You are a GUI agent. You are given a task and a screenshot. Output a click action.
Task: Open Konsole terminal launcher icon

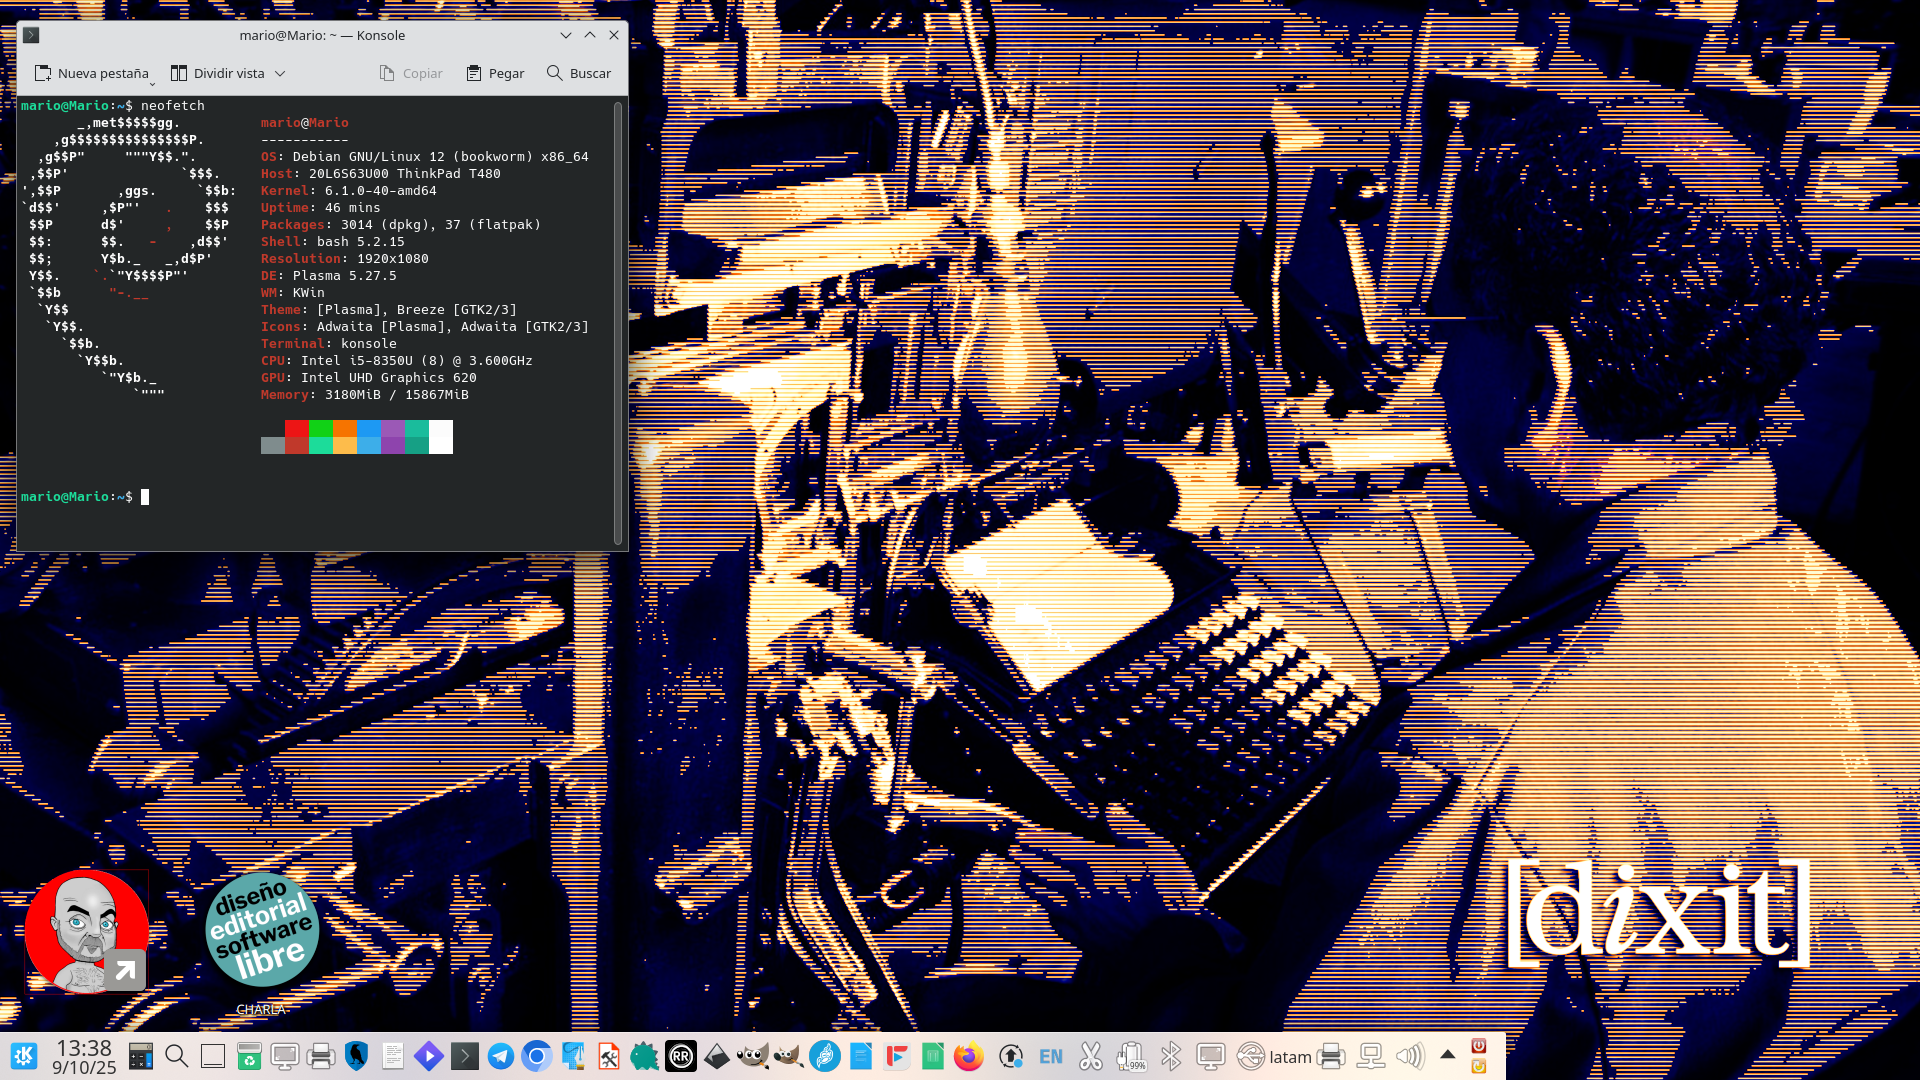tap(464, 1057)
